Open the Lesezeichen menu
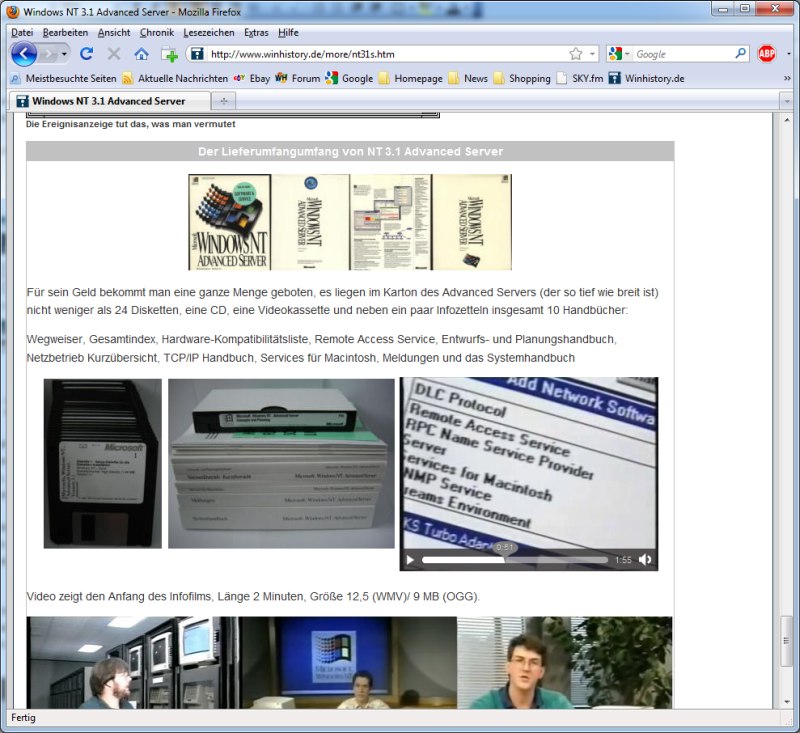The width and height of the screenshot is (800, 733). pos(209,33)
